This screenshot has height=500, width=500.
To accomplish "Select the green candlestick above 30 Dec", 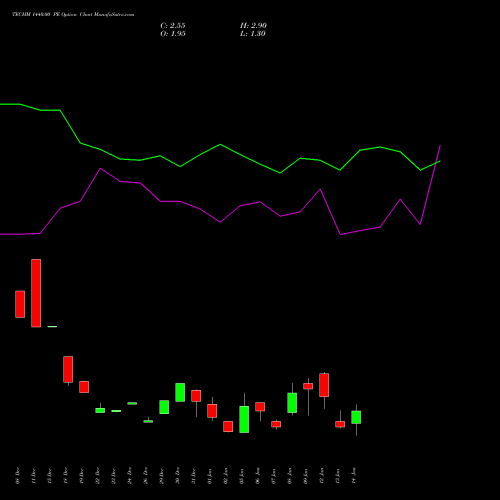I will [180, 392].
